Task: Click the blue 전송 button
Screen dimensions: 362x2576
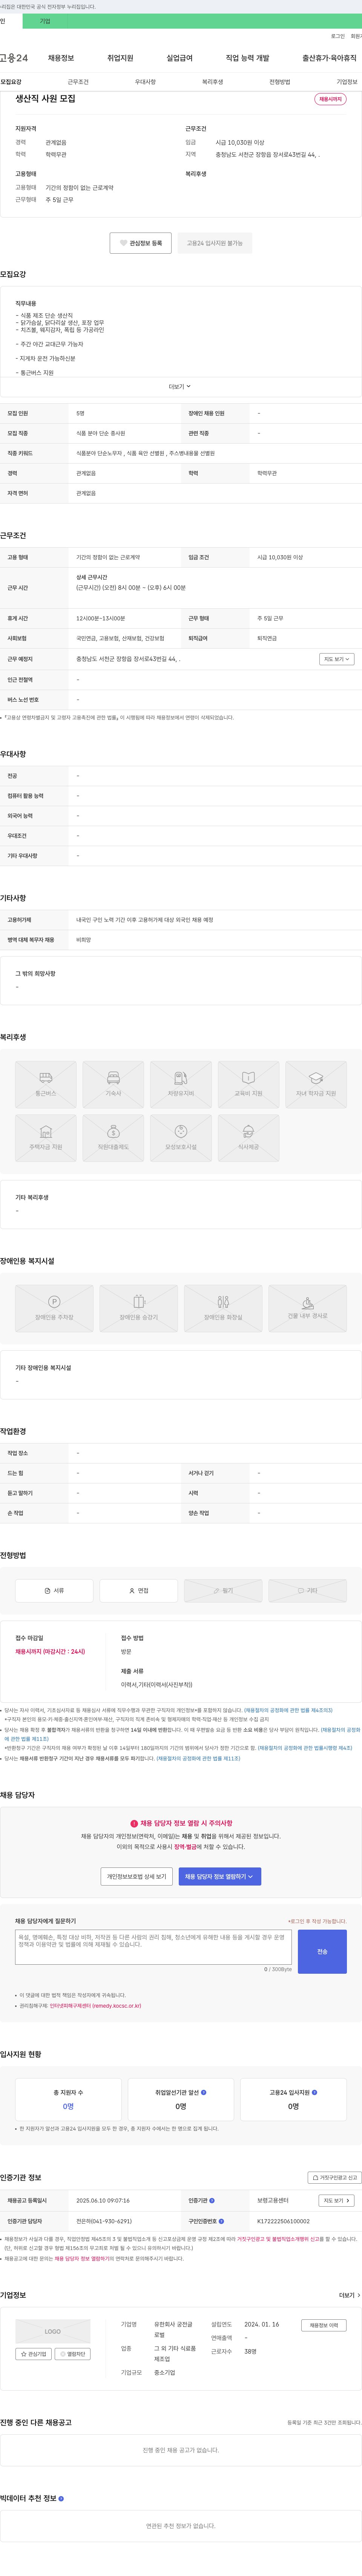Action: 322,1951
